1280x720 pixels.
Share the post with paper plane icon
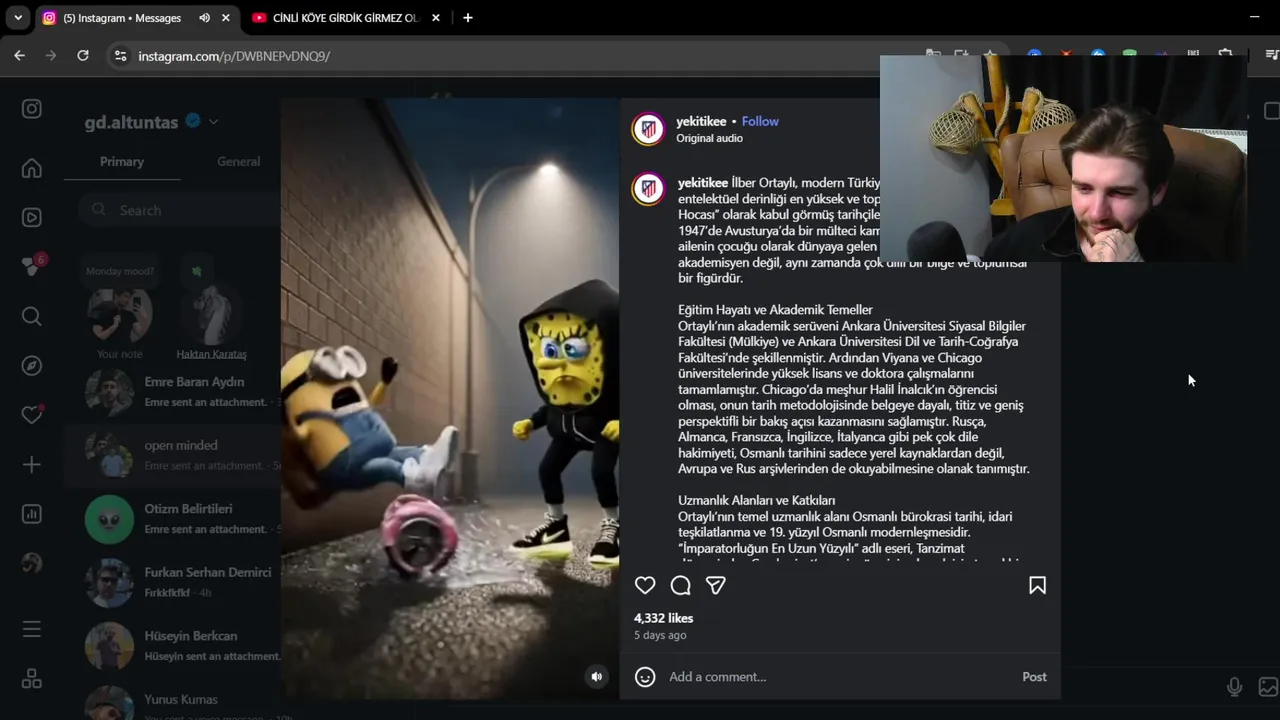point(716,586)
